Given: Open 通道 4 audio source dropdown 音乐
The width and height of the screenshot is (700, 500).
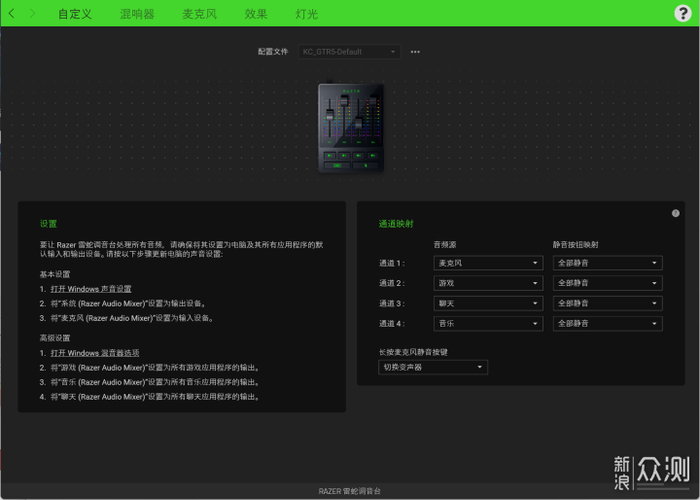Looking at the screenshot, I should (488, 324).
